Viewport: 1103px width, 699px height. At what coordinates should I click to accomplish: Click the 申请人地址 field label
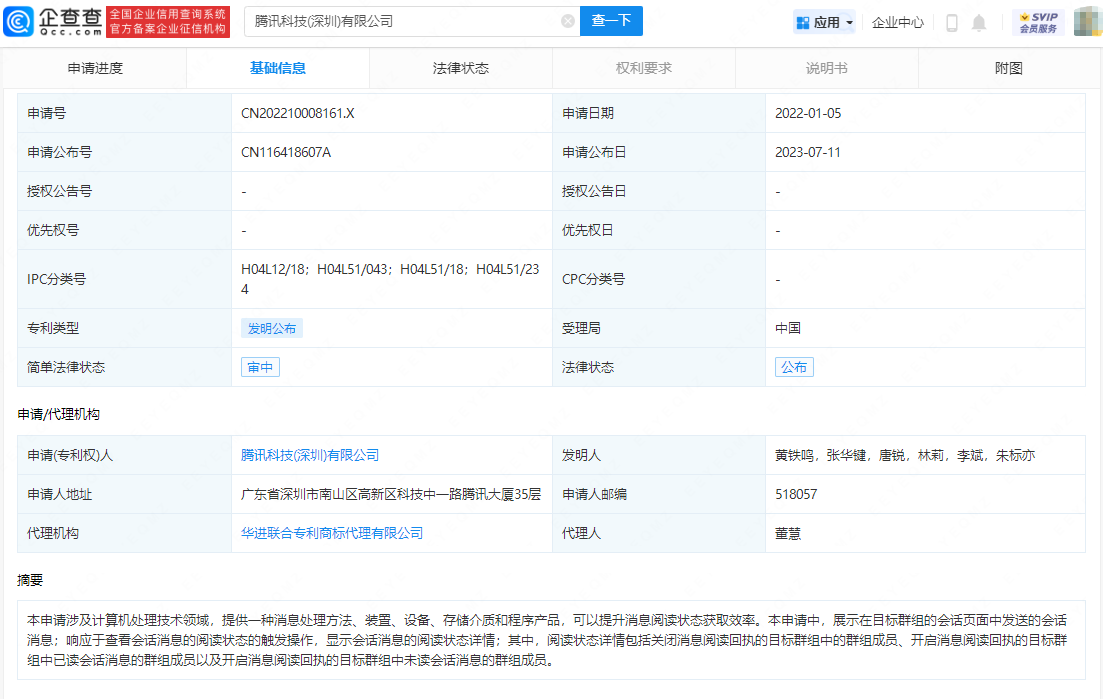click(x=59, y=494)
